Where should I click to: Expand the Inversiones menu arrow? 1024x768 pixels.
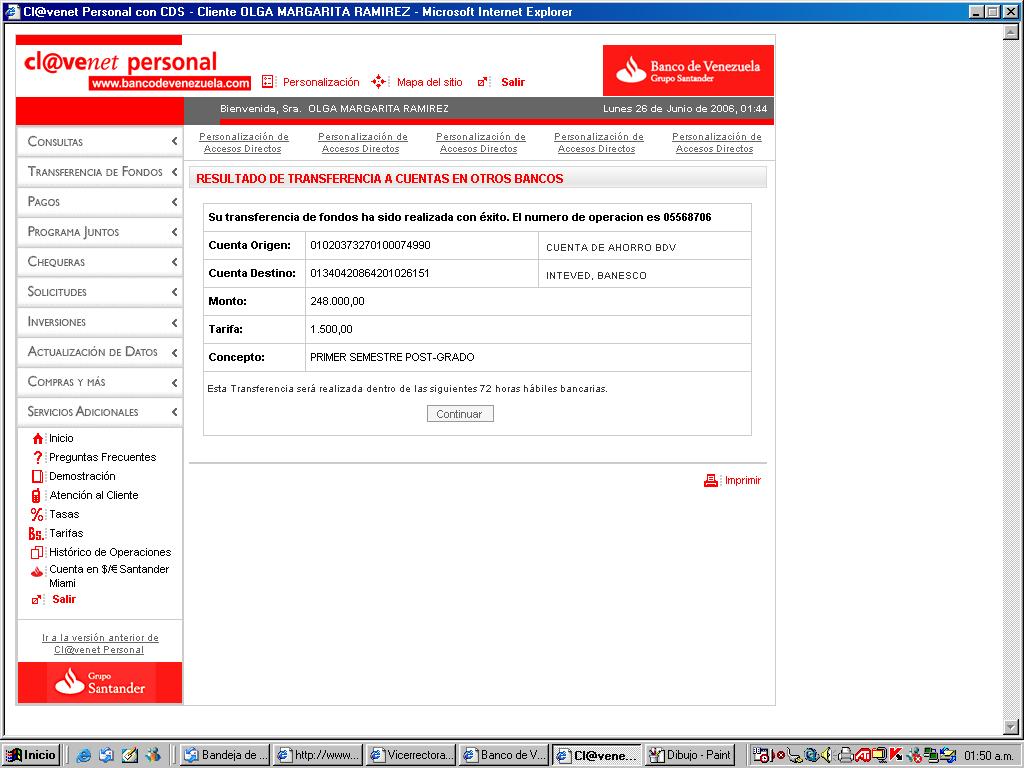tap(174, 322)
